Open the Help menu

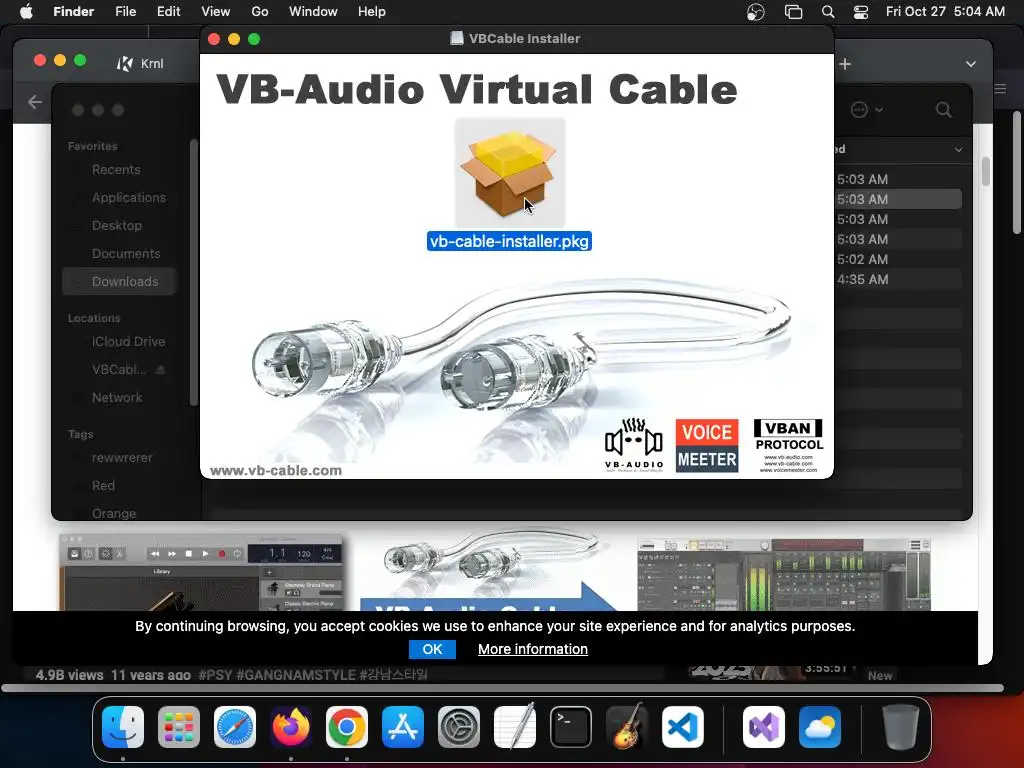click(x=372, y=12)
